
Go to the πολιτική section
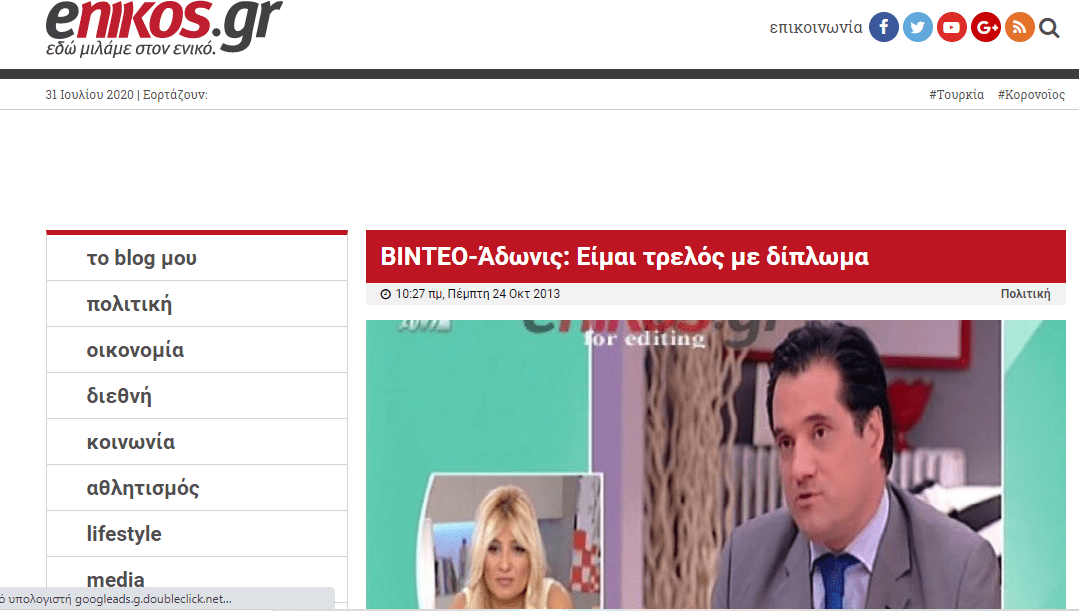click(130, 304)
